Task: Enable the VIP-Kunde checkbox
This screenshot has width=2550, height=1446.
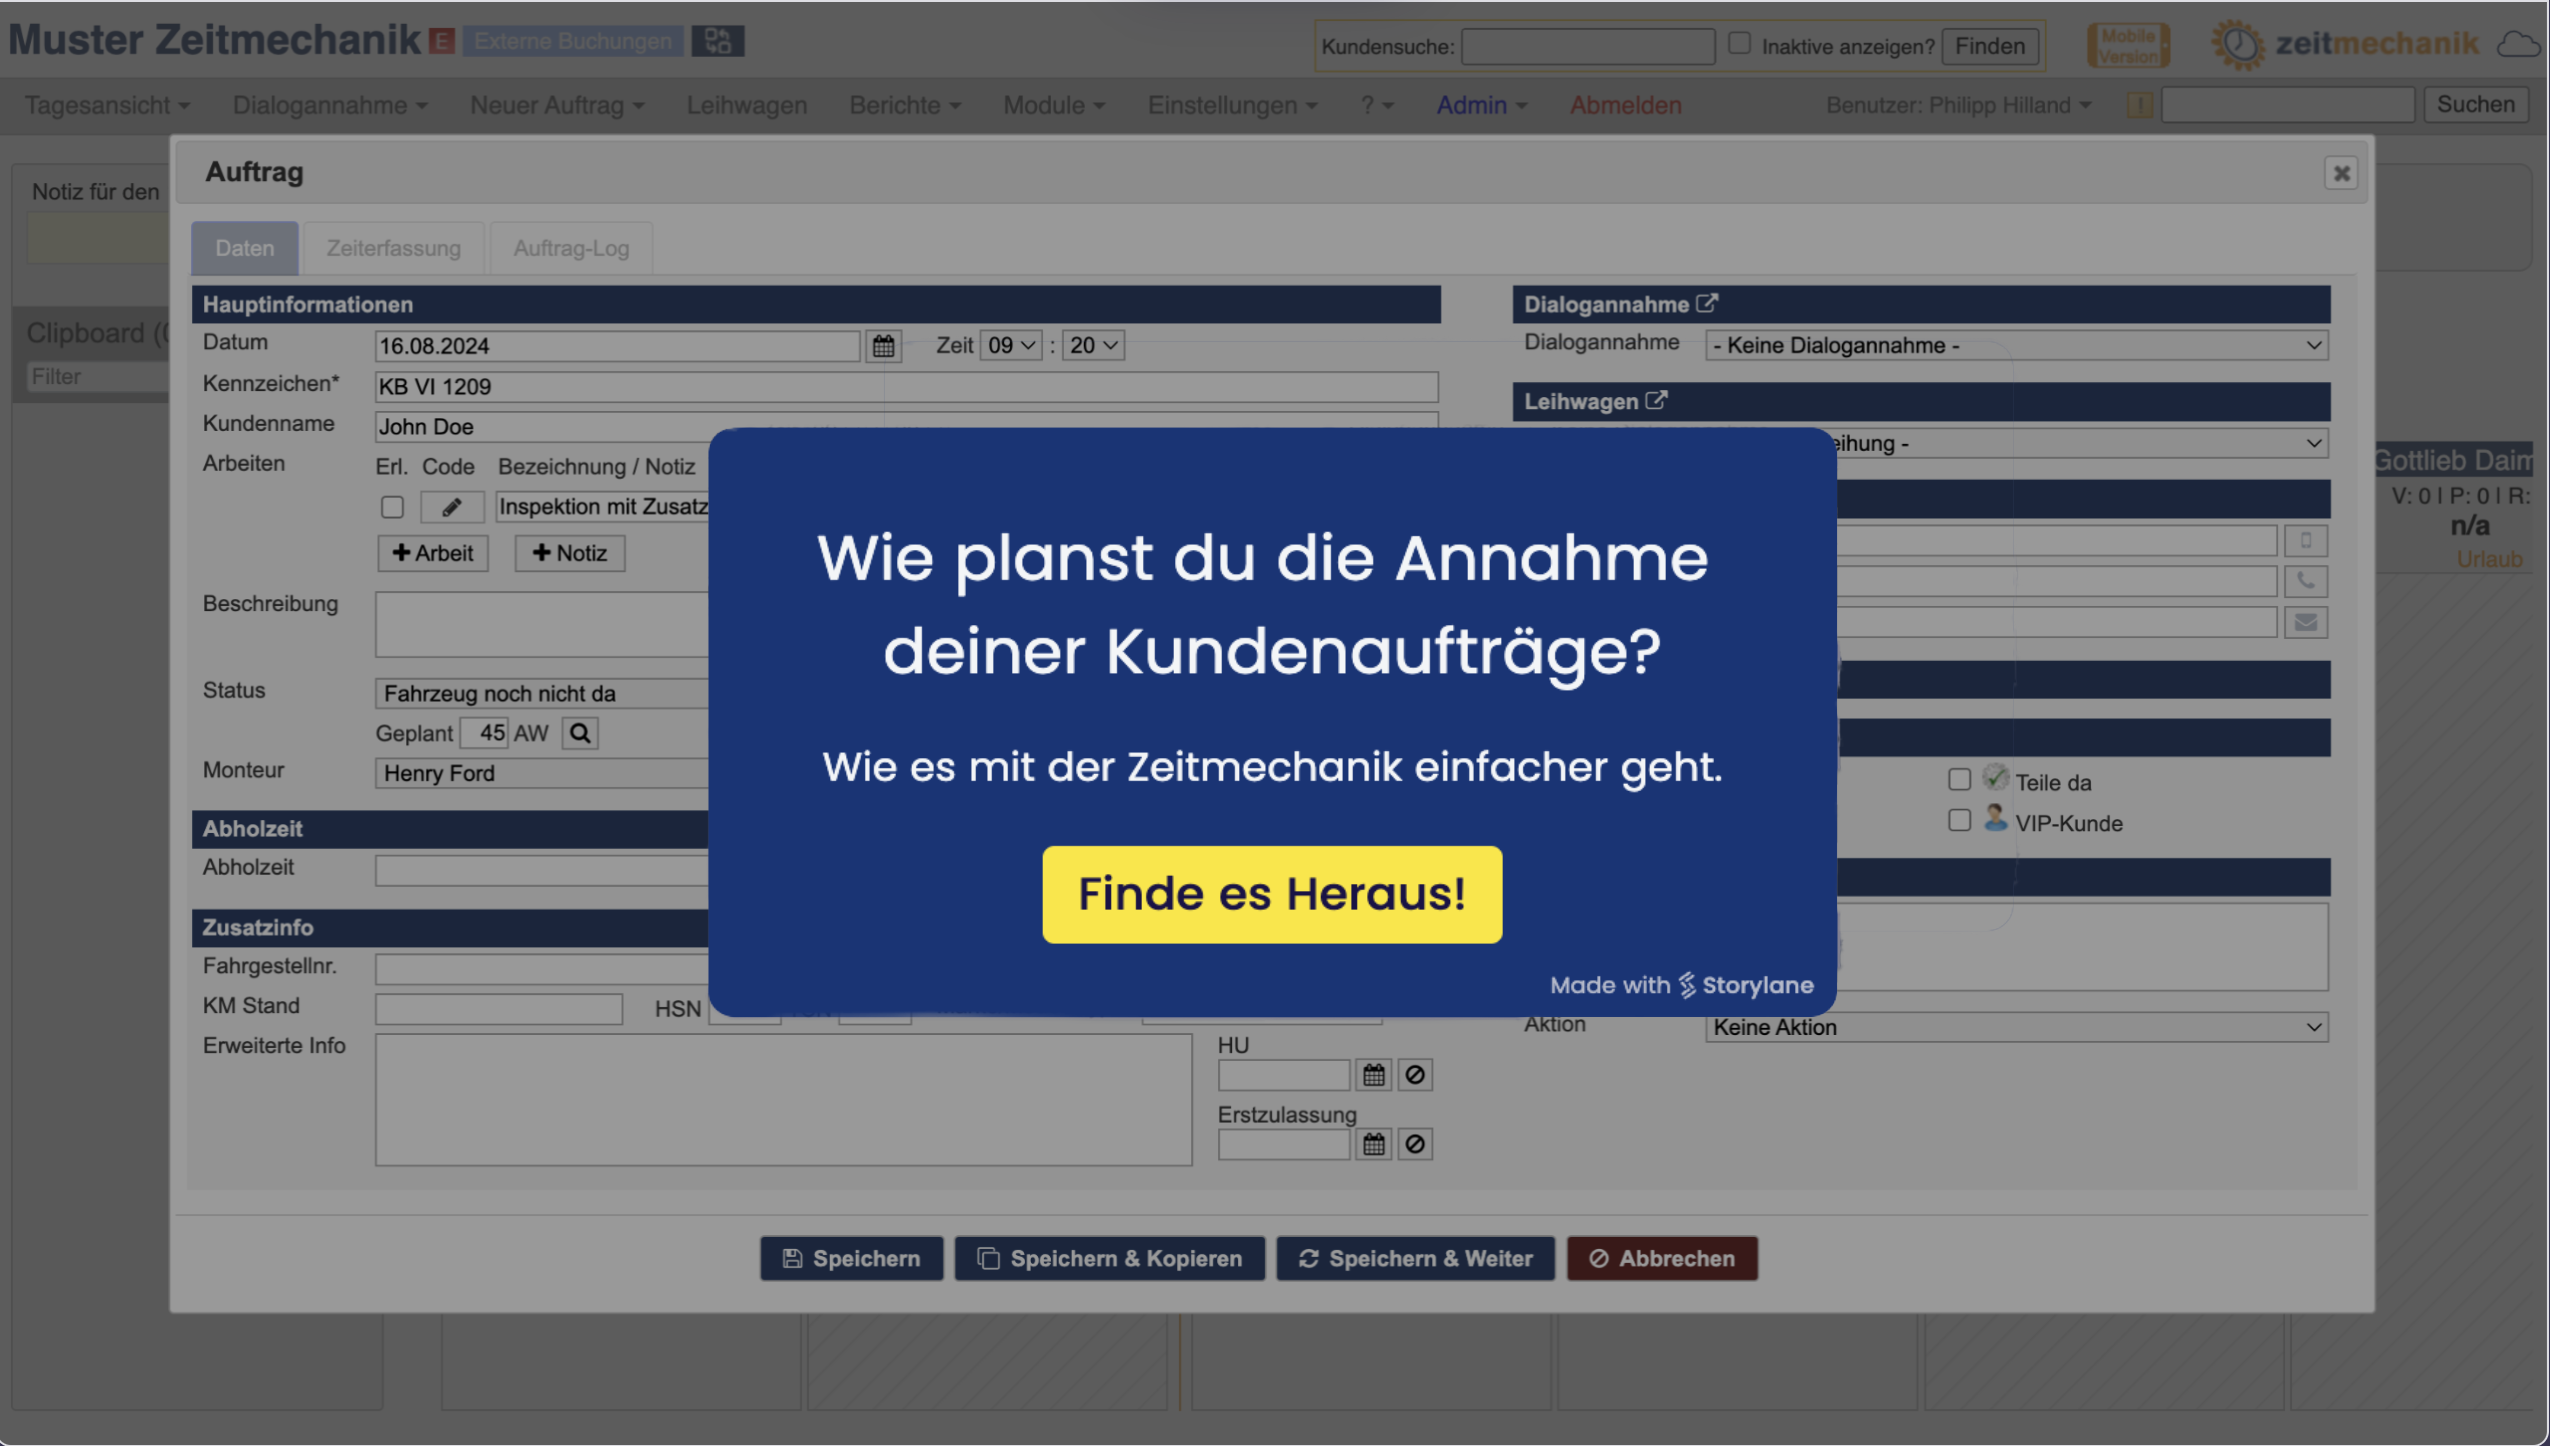Action: (x=1958, y=821)
